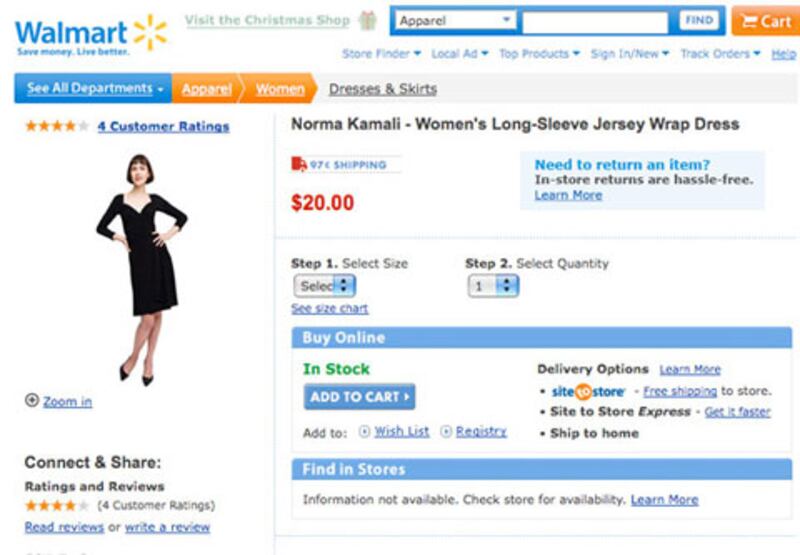Open the See size chart link

tap(329, 309)
